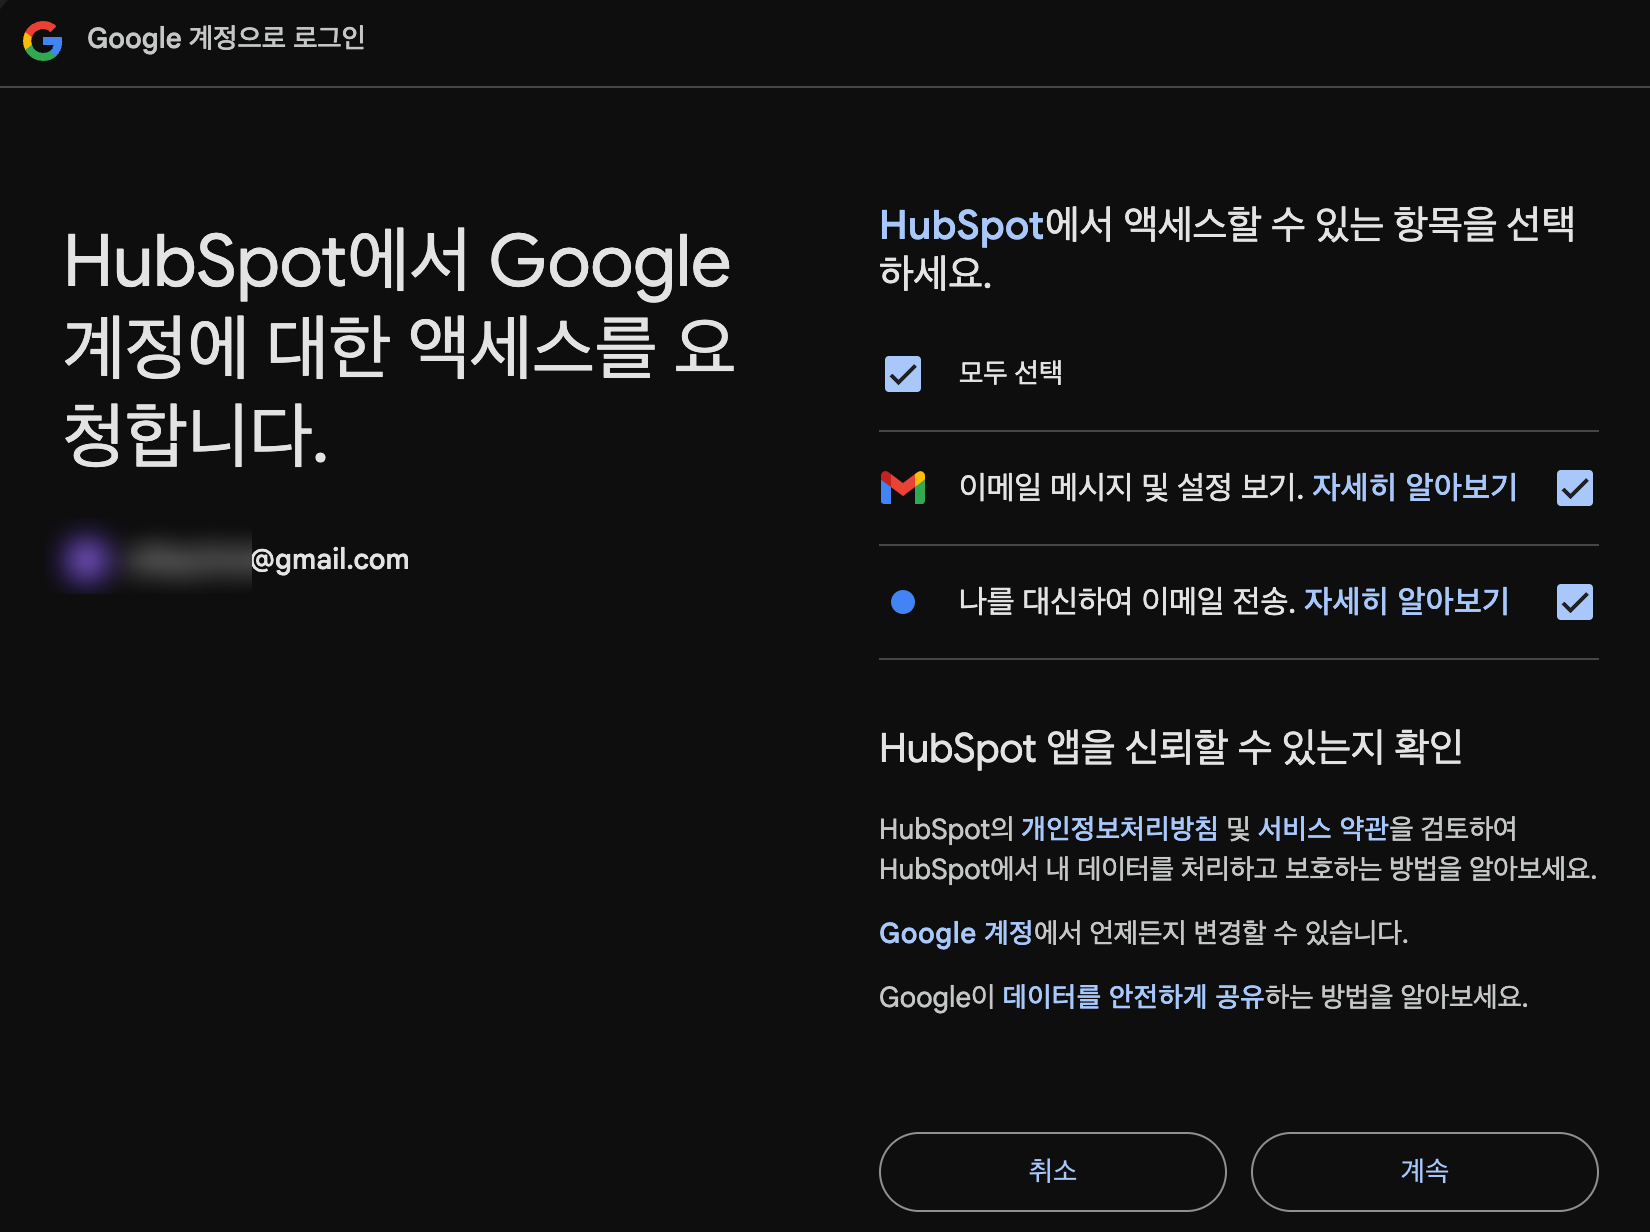
Task: Open the 서비스 약관 link
Action: click(x=1323, y=829)
